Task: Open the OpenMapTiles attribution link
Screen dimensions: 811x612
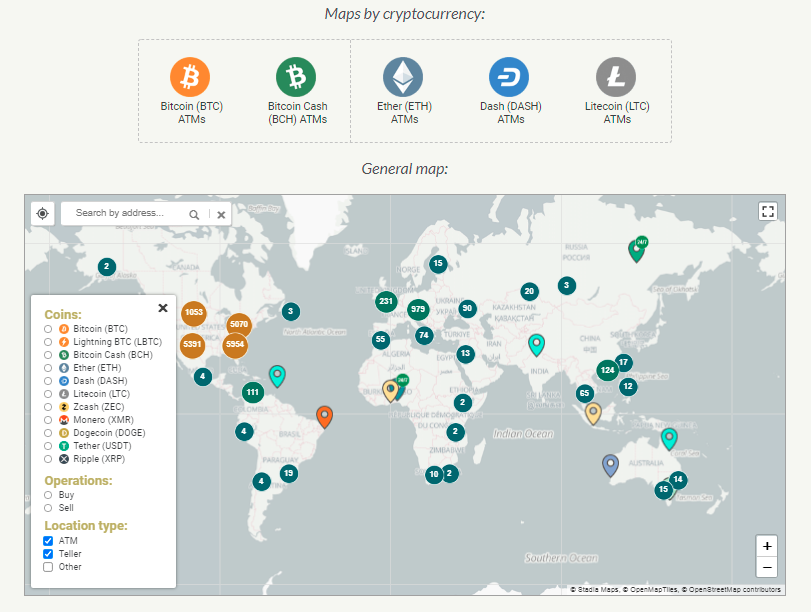Action: point(654,590)
